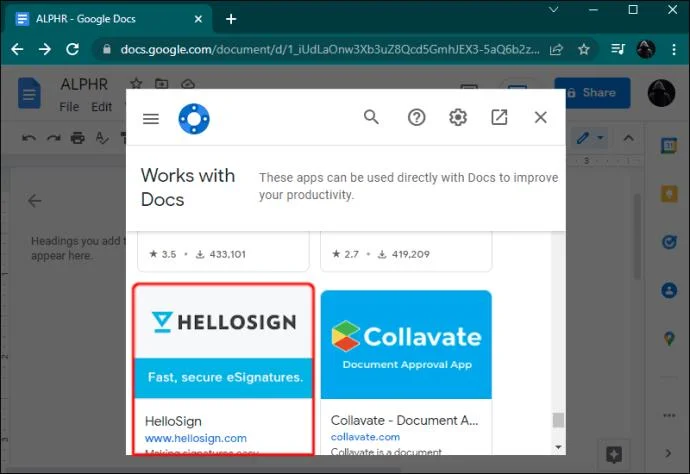This screenshot has height=474, width=690.
Task: Undo the last action in Docs
Action: point(29,139)
